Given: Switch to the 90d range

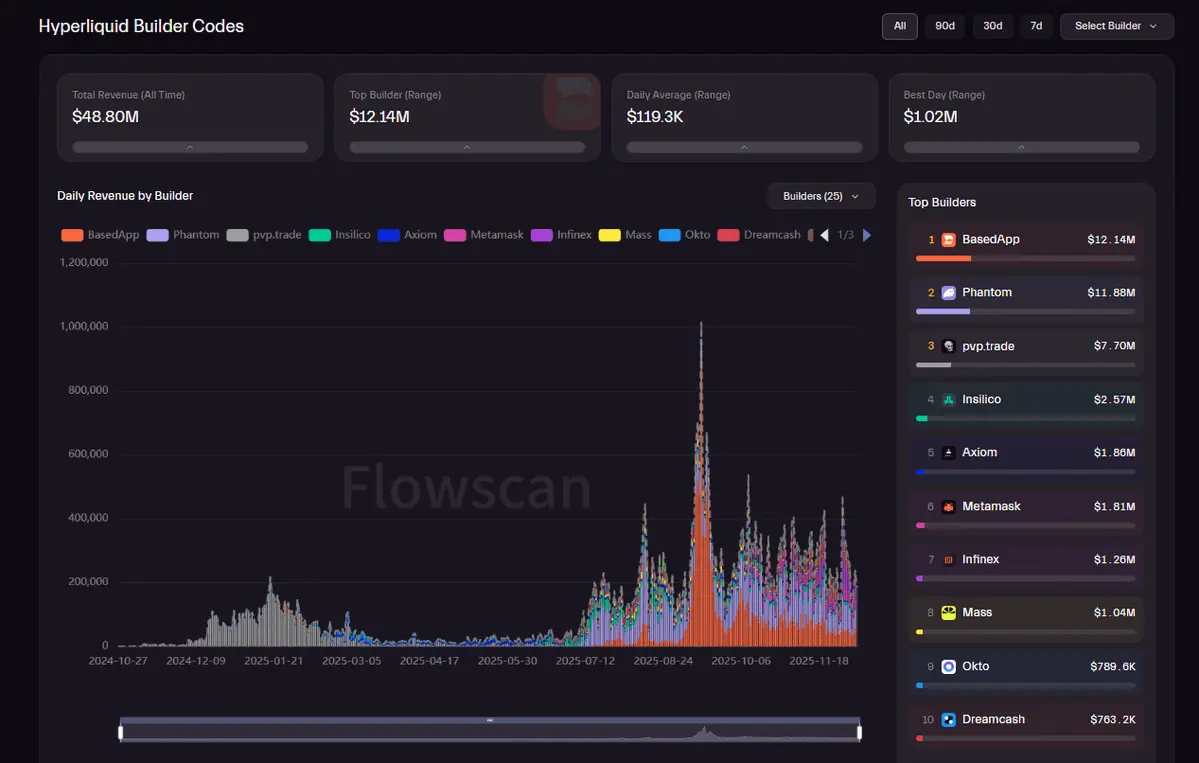Looking at the screenshot, I should tap(945, 26).
